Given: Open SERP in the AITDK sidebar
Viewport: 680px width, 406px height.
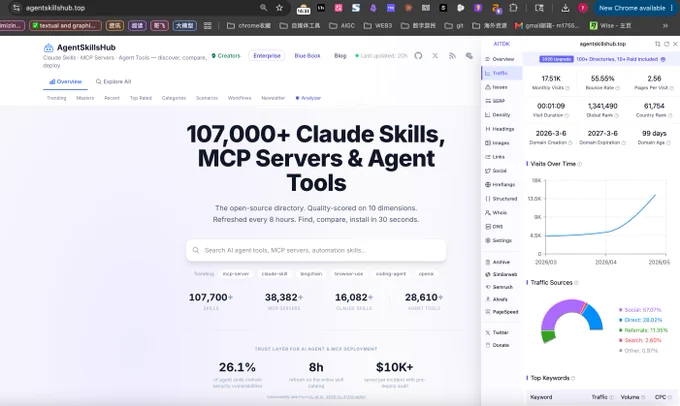Looking at the screenshot, I should (x=495, y=101).
